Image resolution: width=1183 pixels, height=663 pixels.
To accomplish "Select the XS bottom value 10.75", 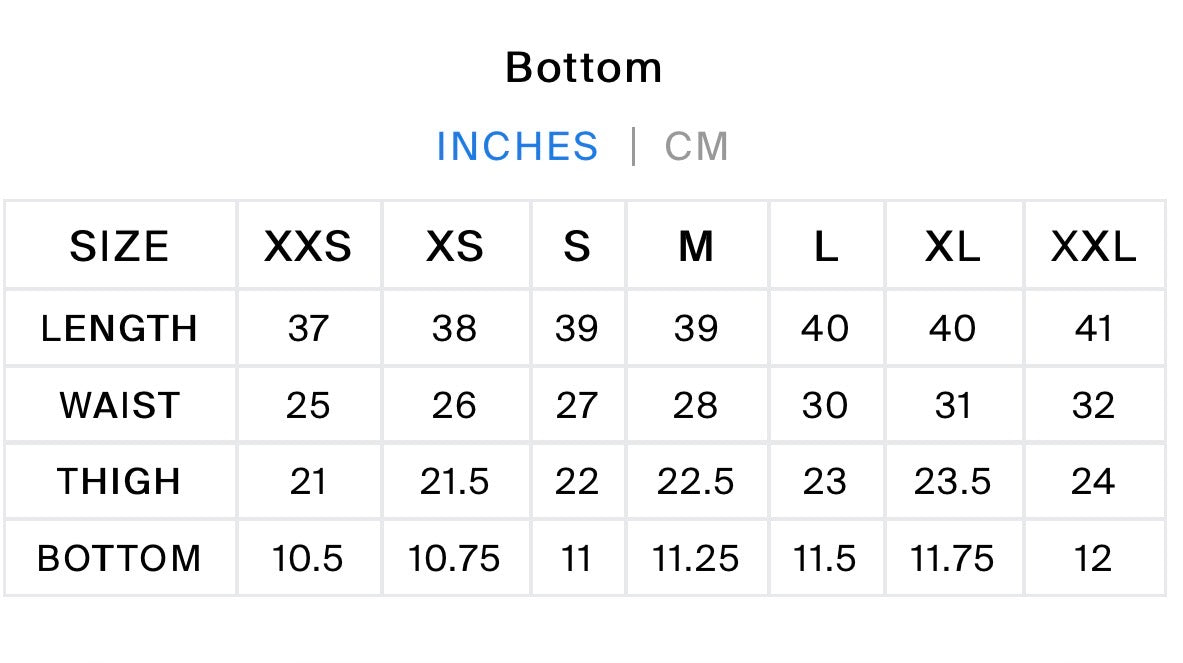I will (x=454, y=559).
